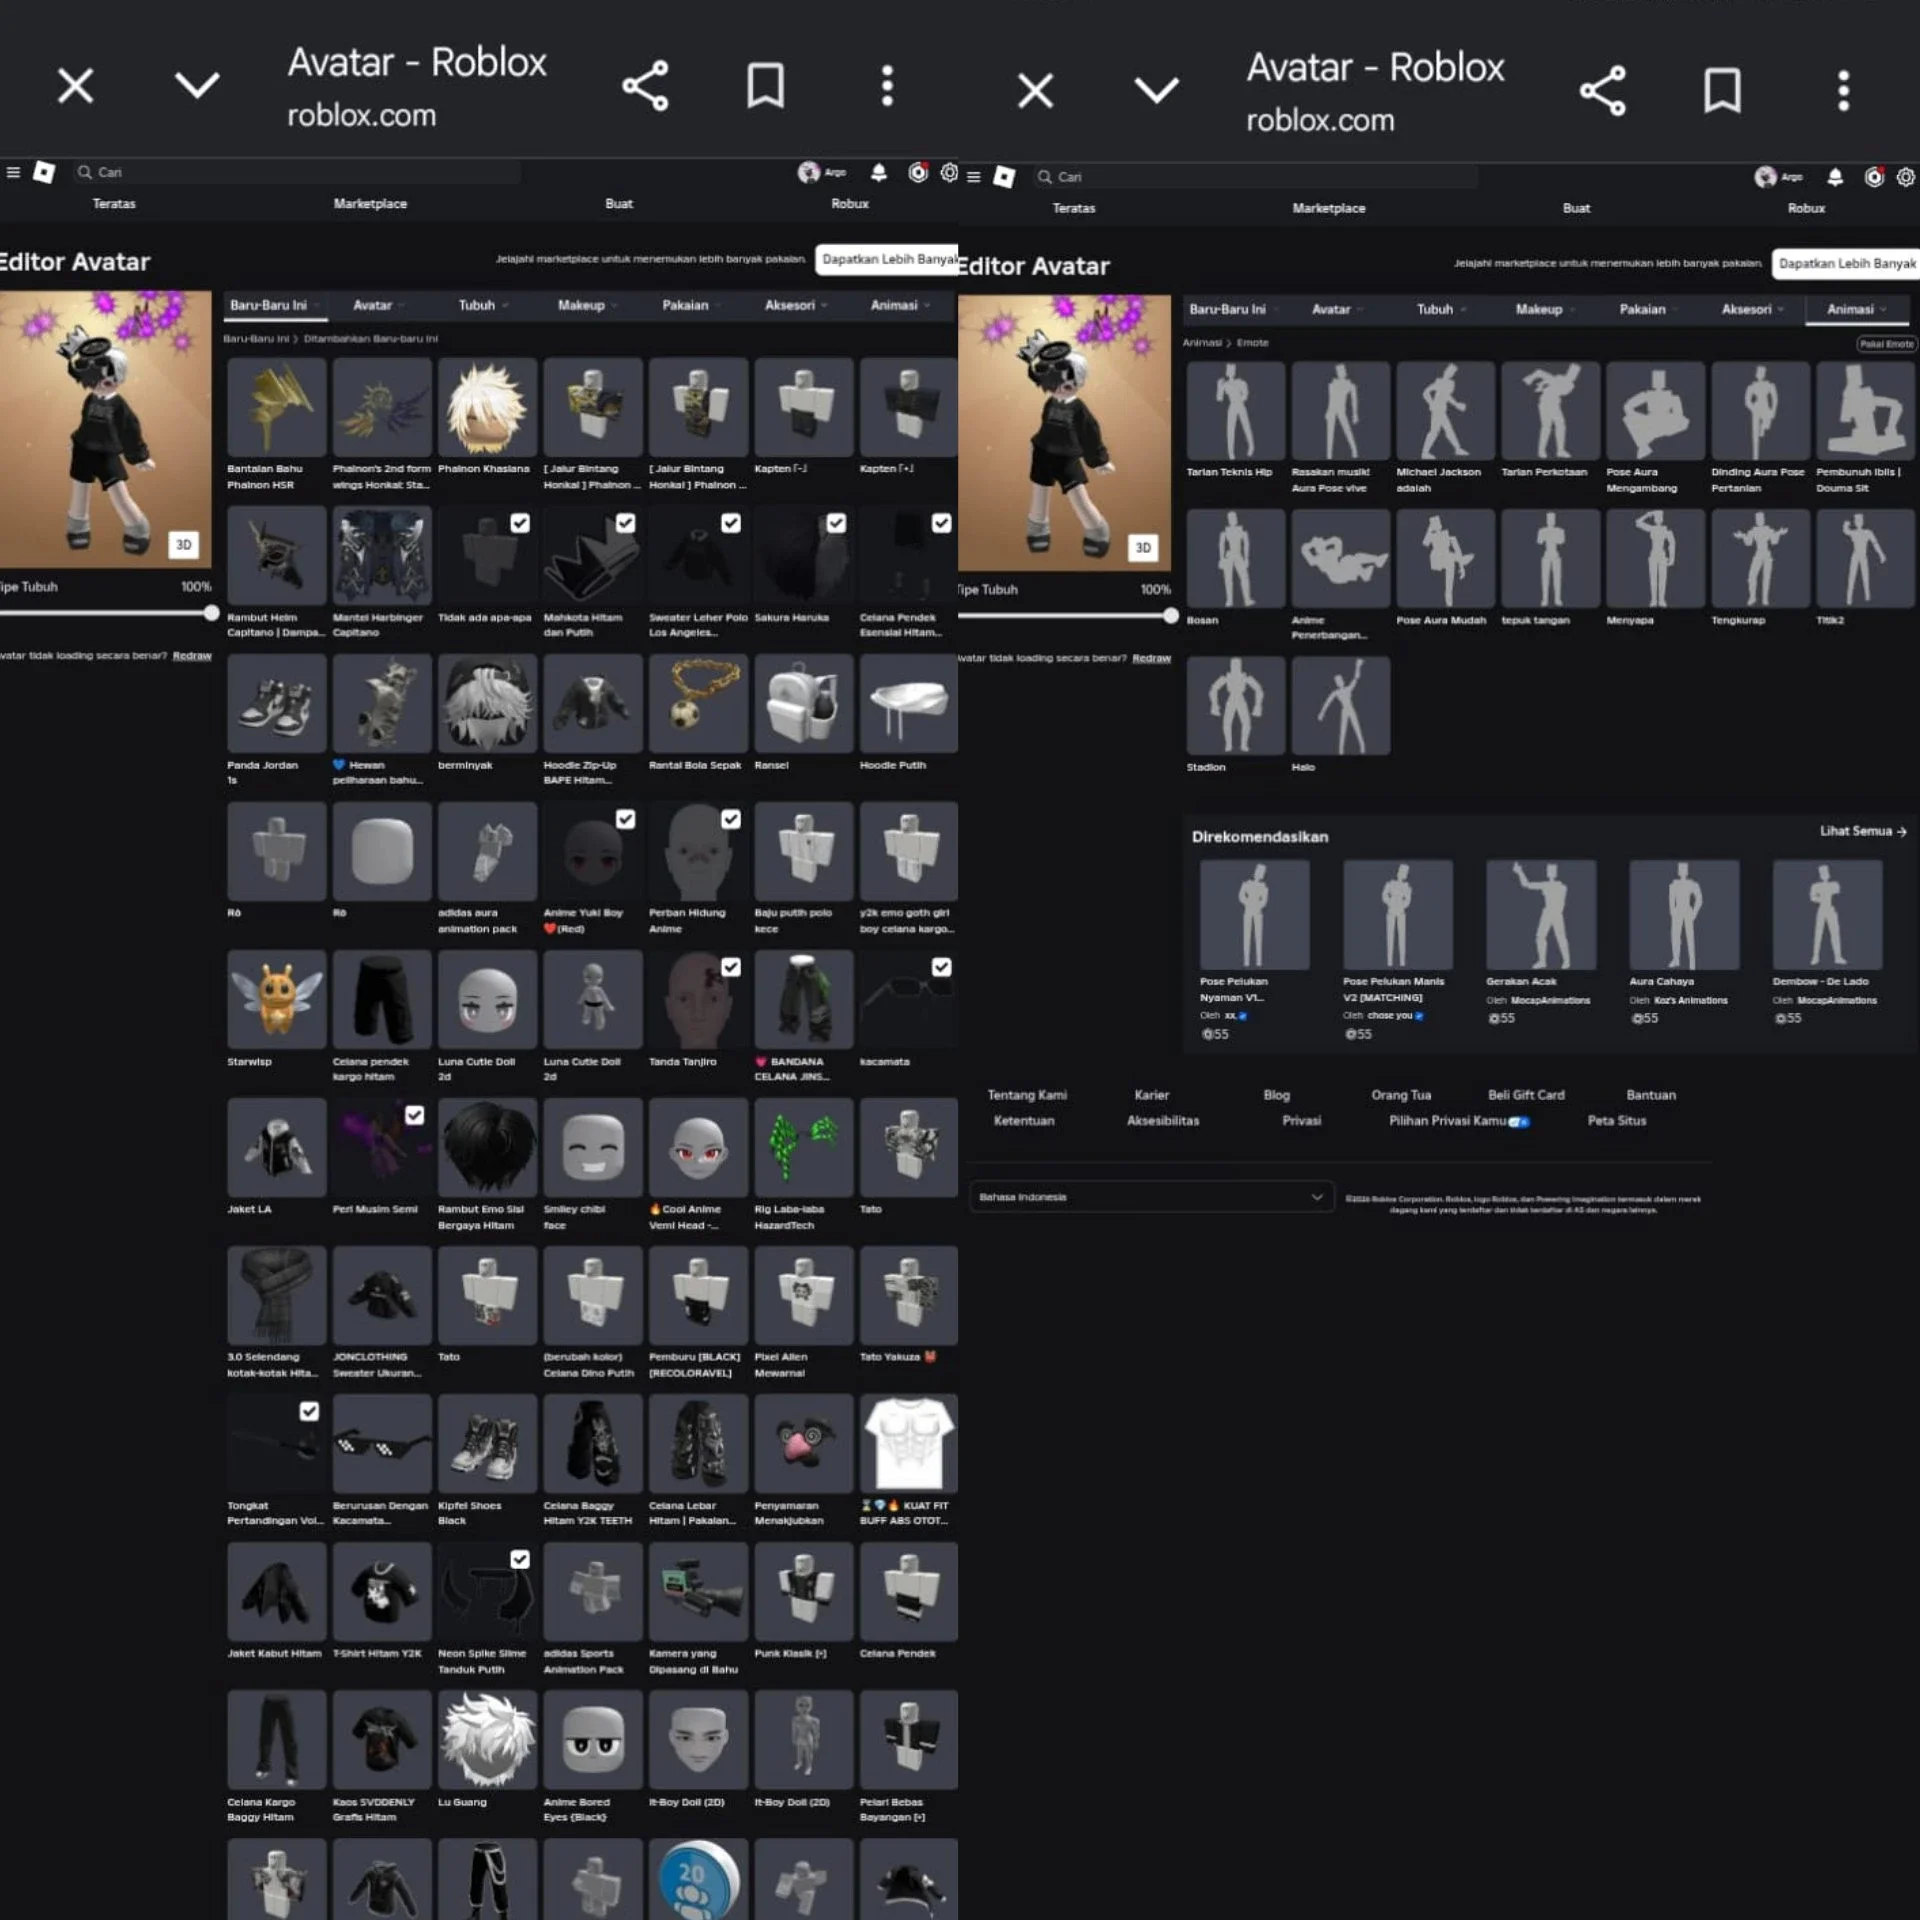Open the Aura Cahaya recommended animation
This screenshot has width=1920, height=1920.
click(1684, 914)
